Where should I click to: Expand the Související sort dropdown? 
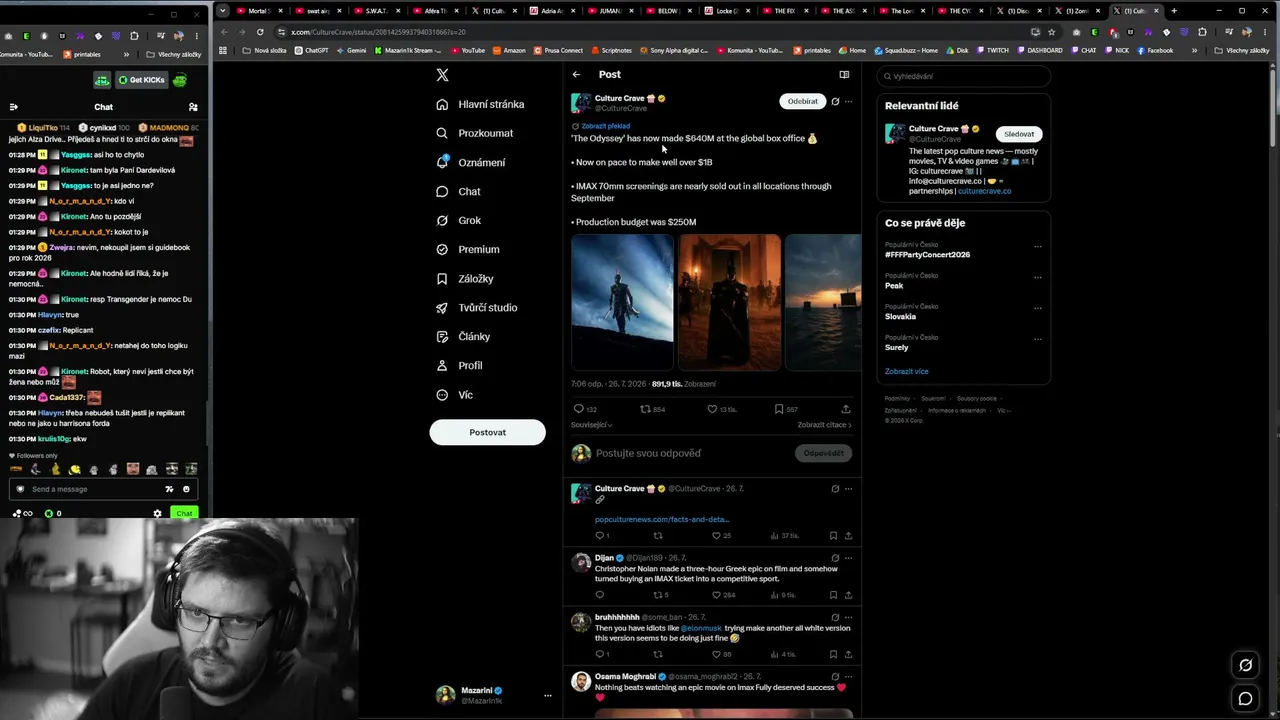click(592, 425)
